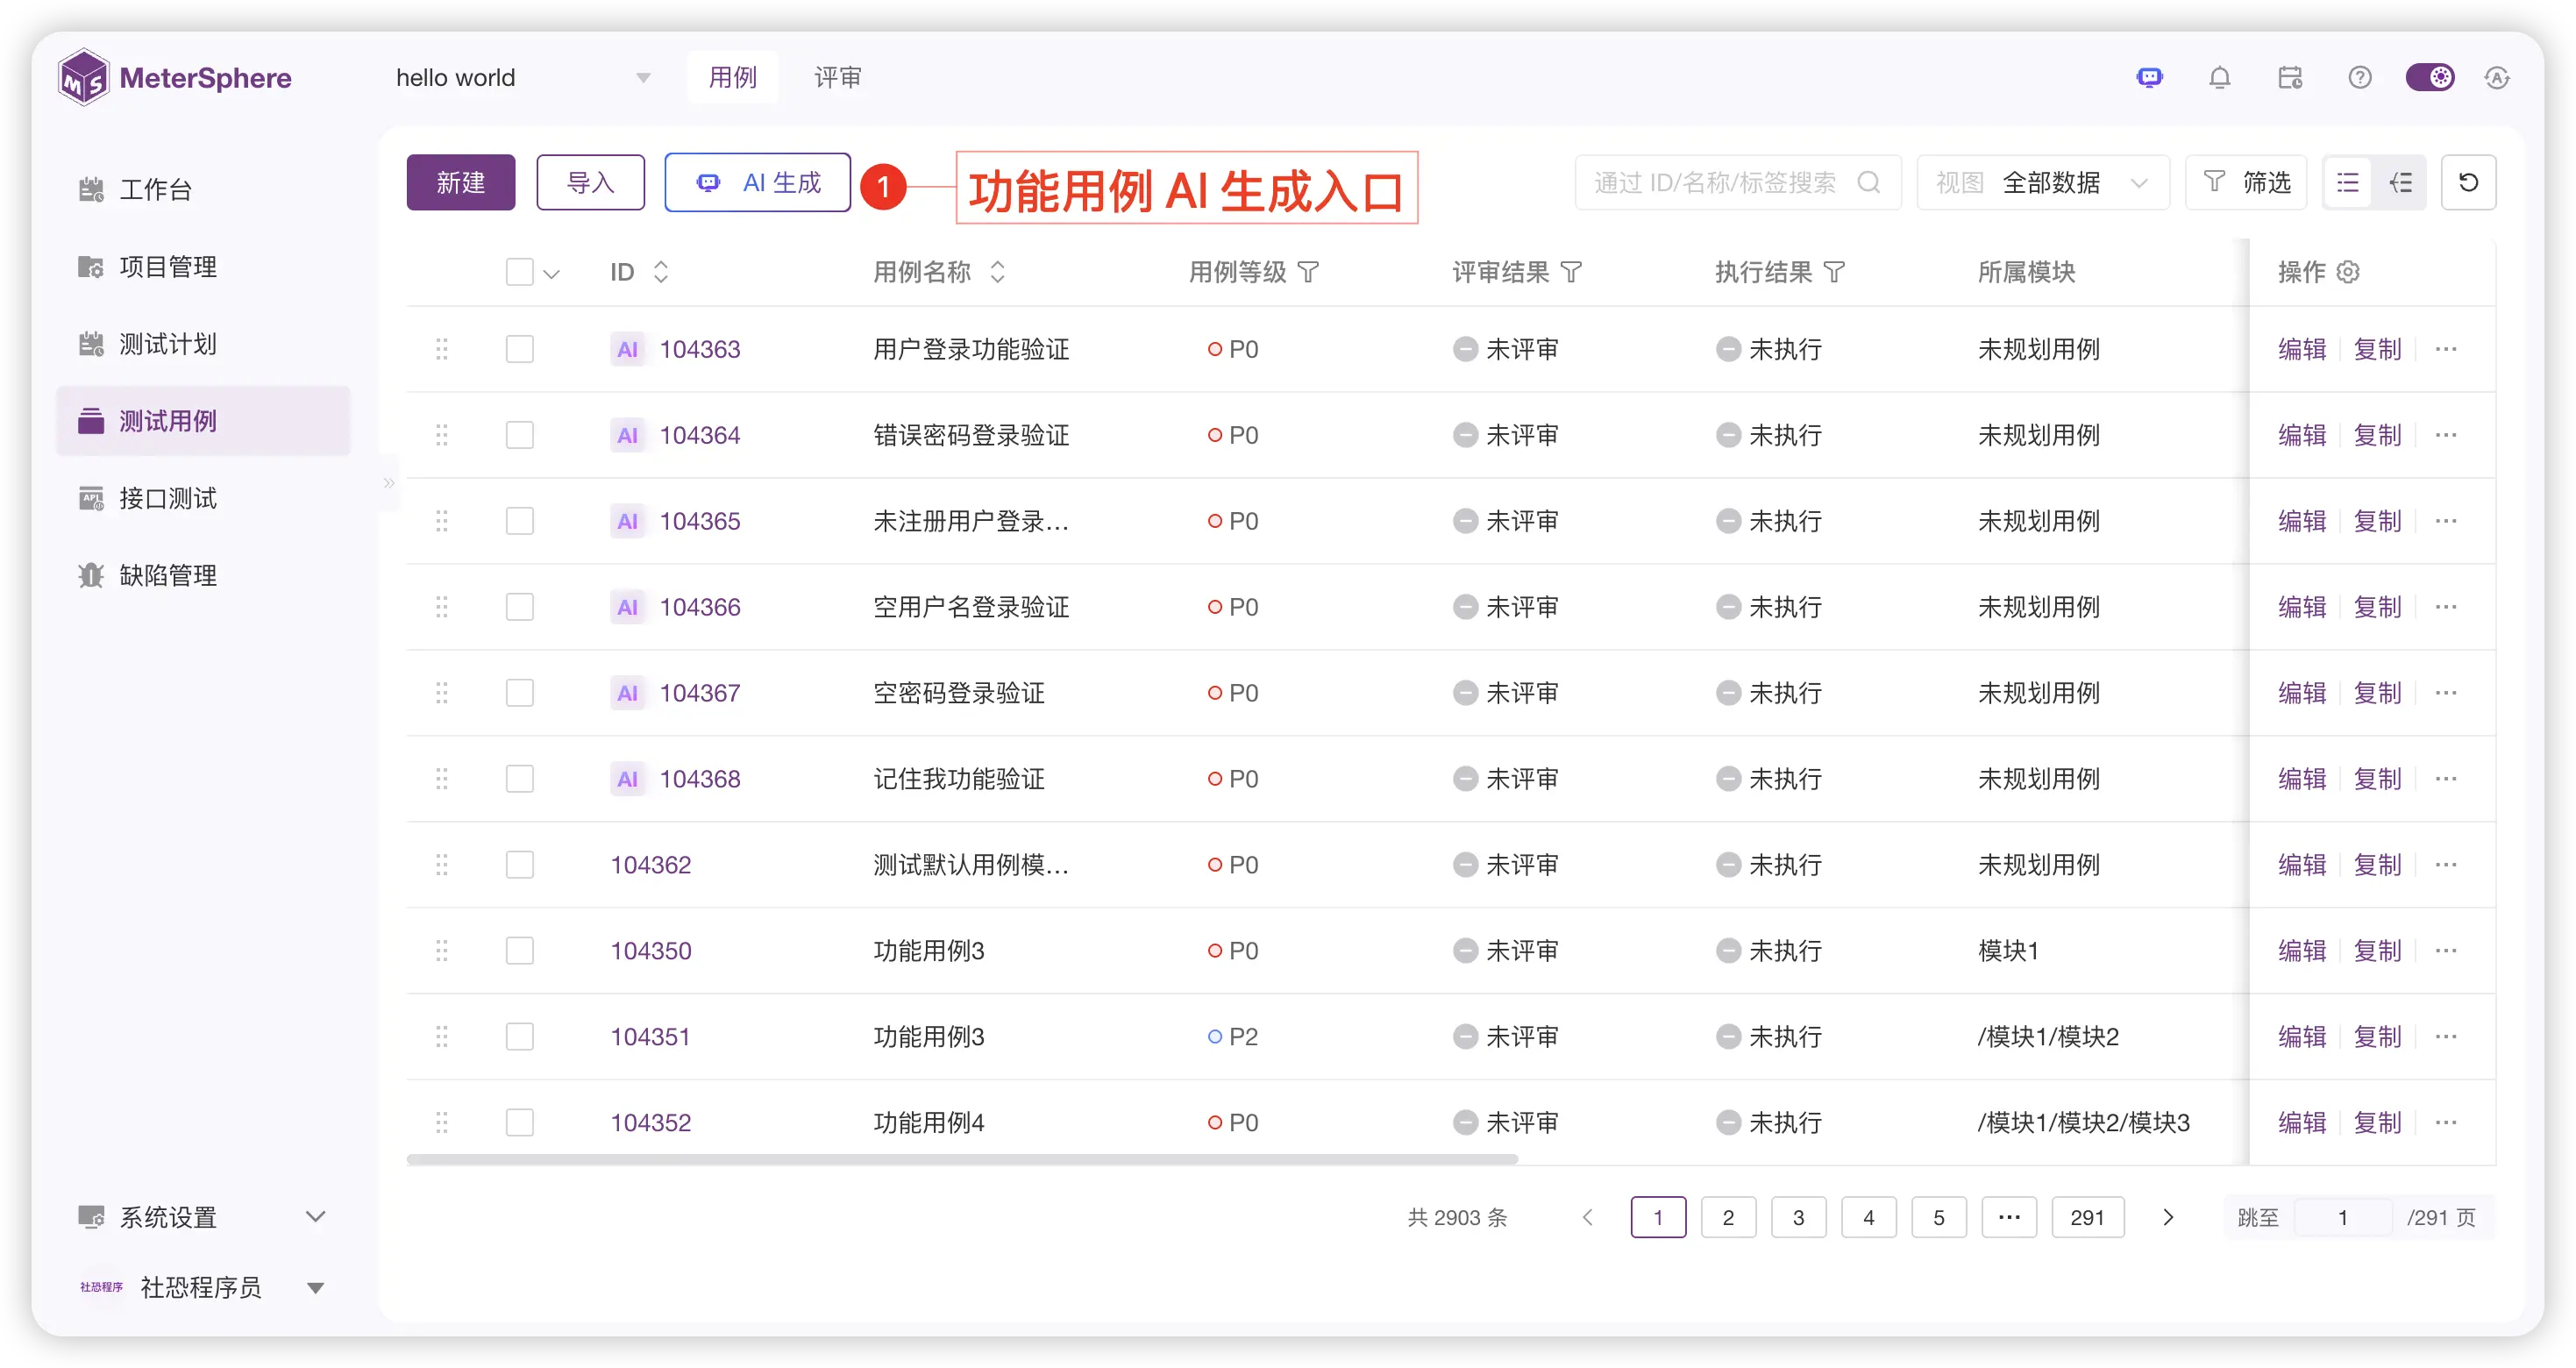Open the AI assistant chat icon in header
Viewport: 2576px width, 1368px height.
pyautogui.click(x=2149, y=78)
